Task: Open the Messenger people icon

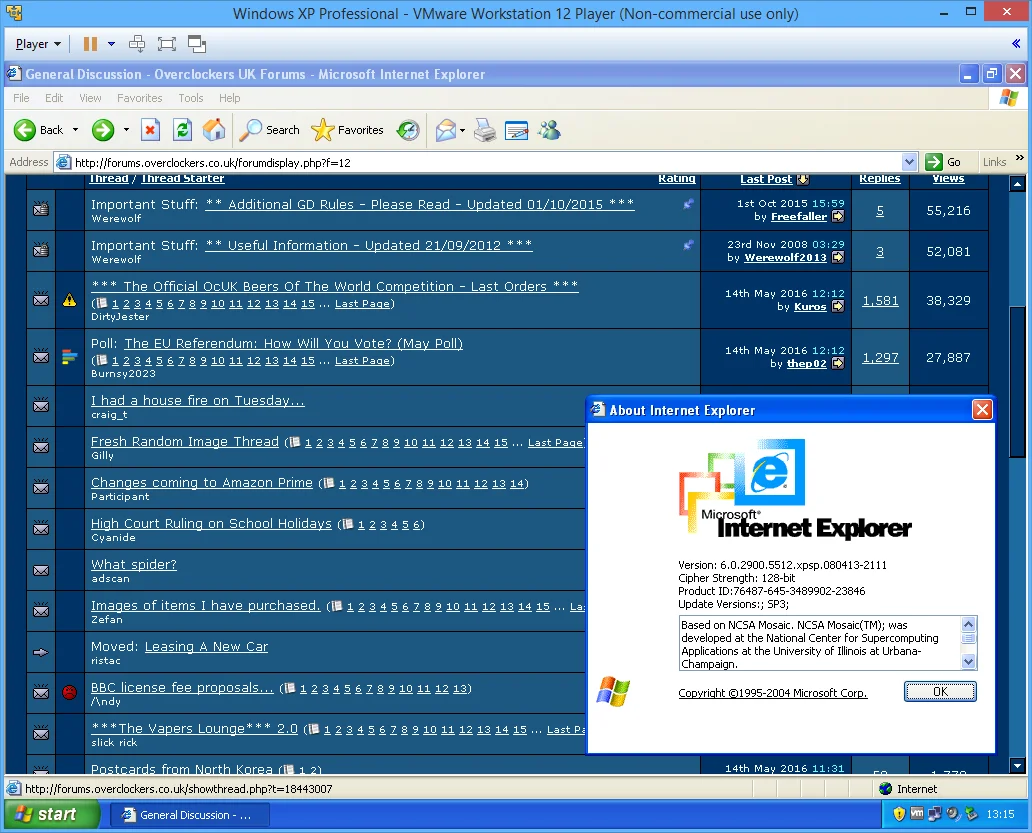Action: pyautogui.click(x=549, y=130)
